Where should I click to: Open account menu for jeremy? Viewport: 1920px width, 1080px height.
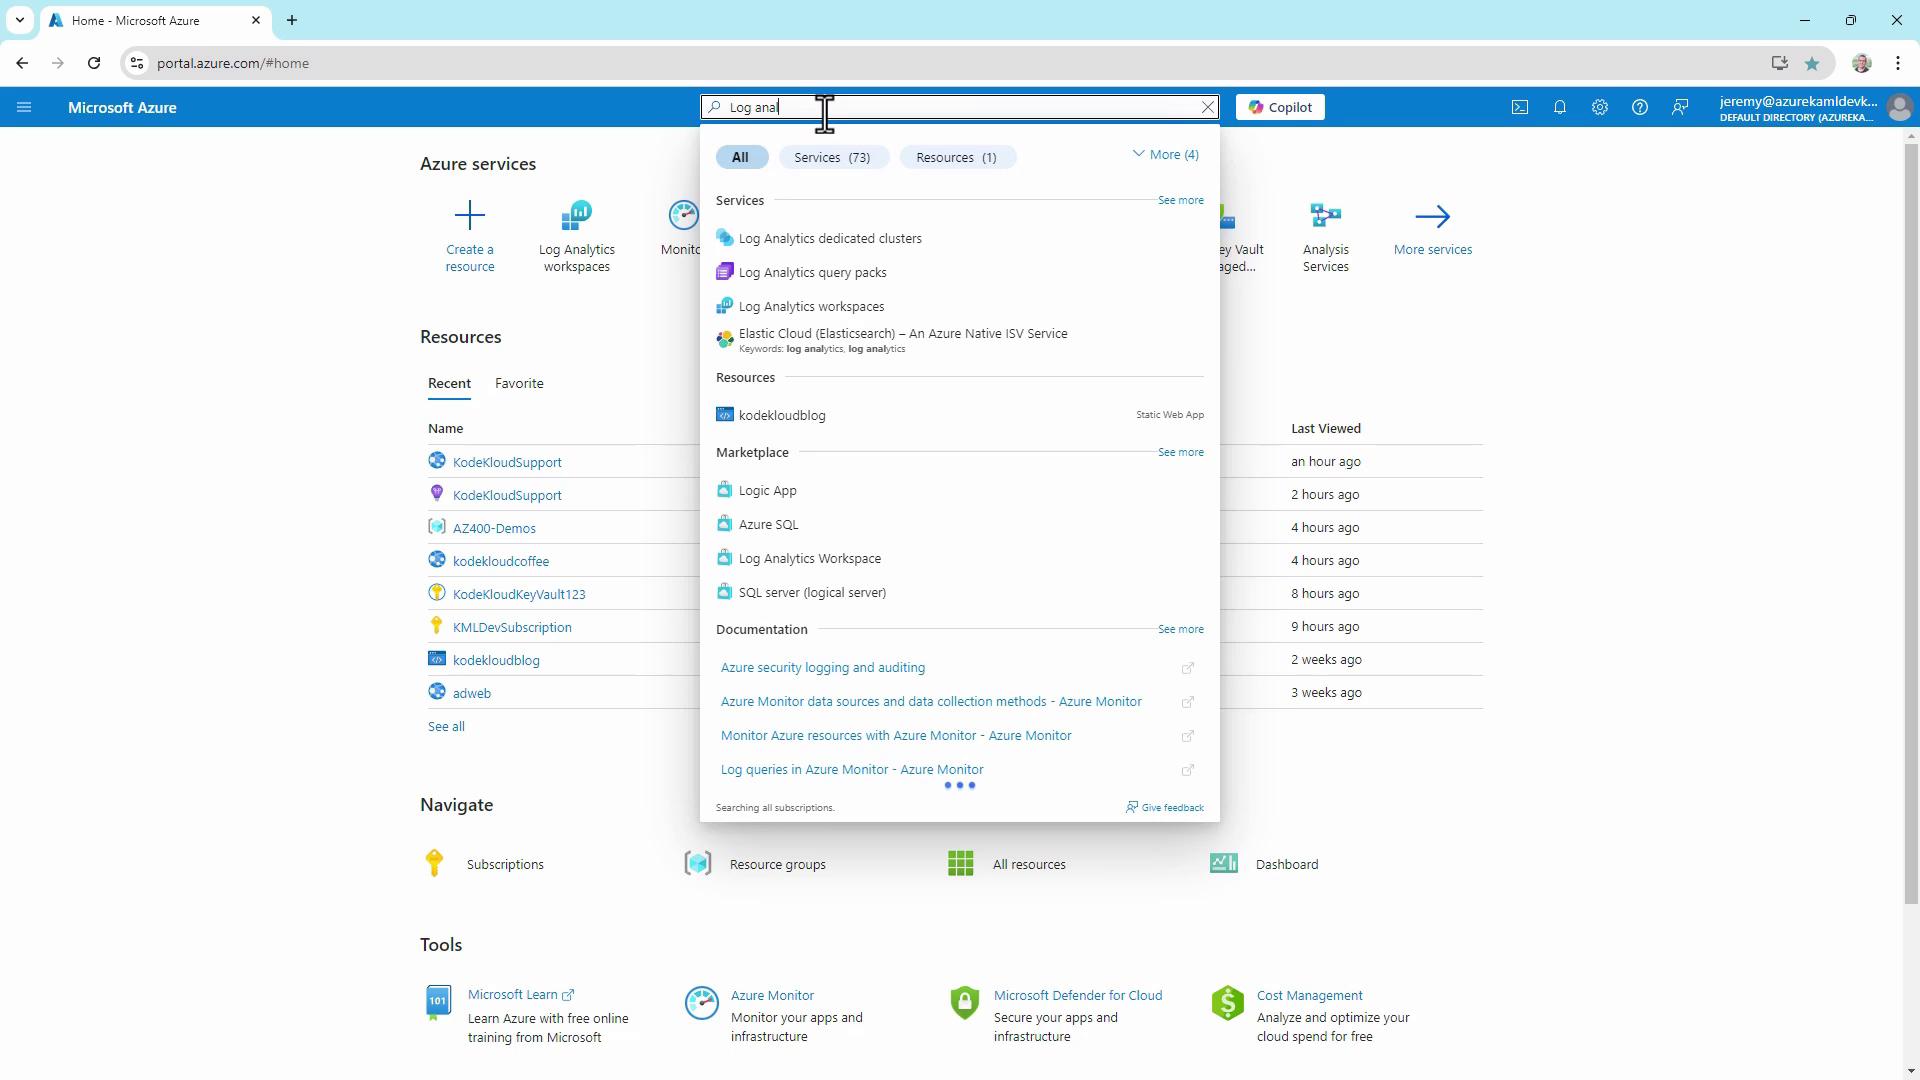click(1899, 107)
